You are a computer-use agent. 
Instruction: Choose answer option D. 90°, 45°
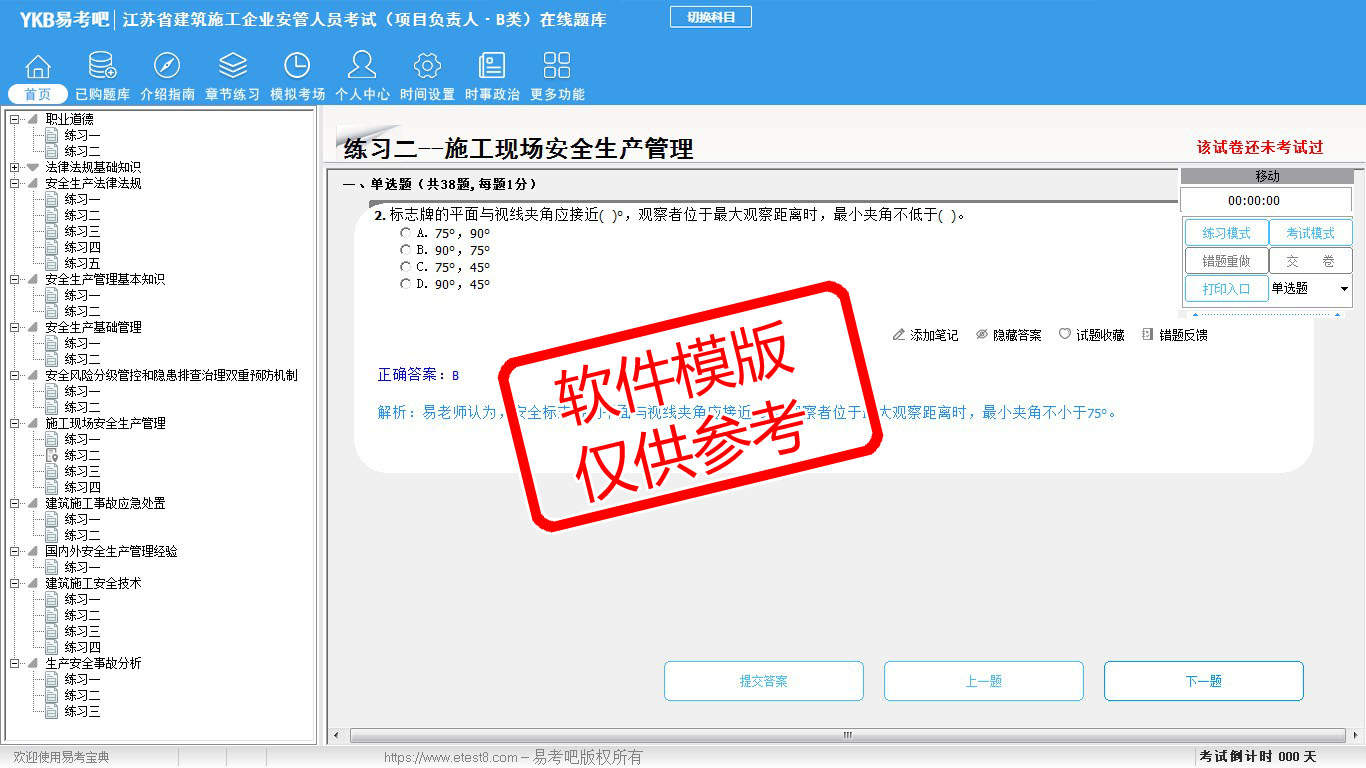pos(405,284)
